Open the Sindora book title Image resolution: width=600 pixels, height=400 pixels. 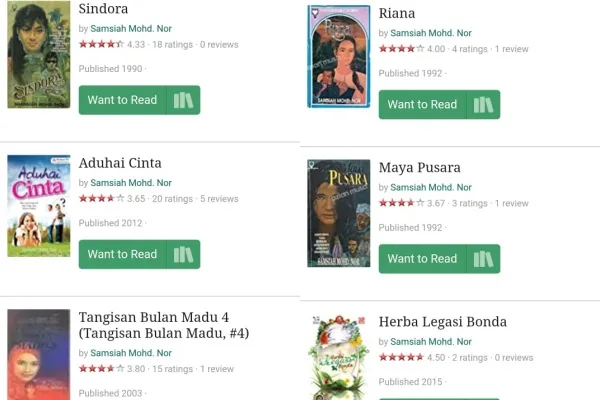point(103,8)
